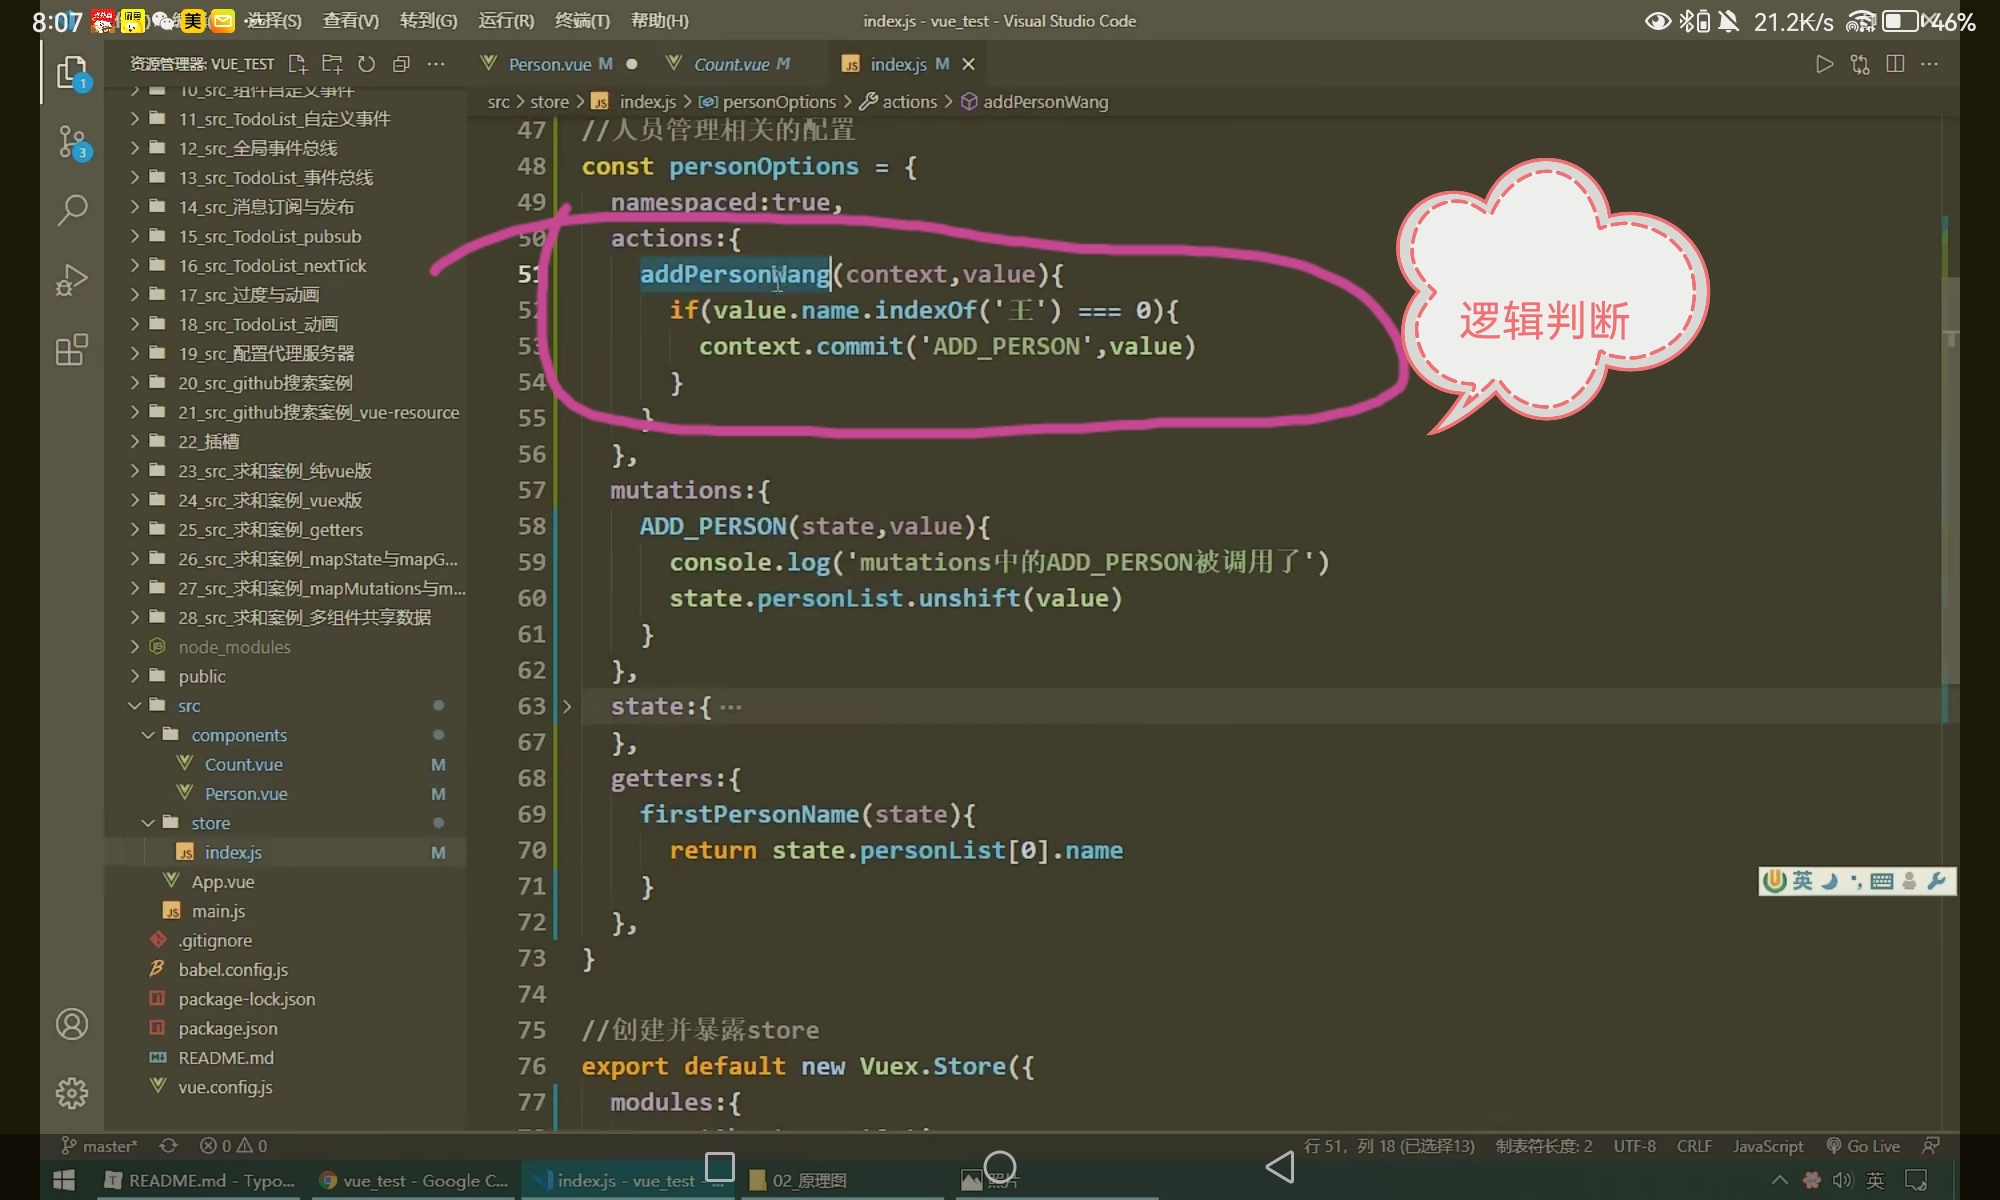Switch to the Person.vue tab
2000x1200 pixels.
pos(549,64)
